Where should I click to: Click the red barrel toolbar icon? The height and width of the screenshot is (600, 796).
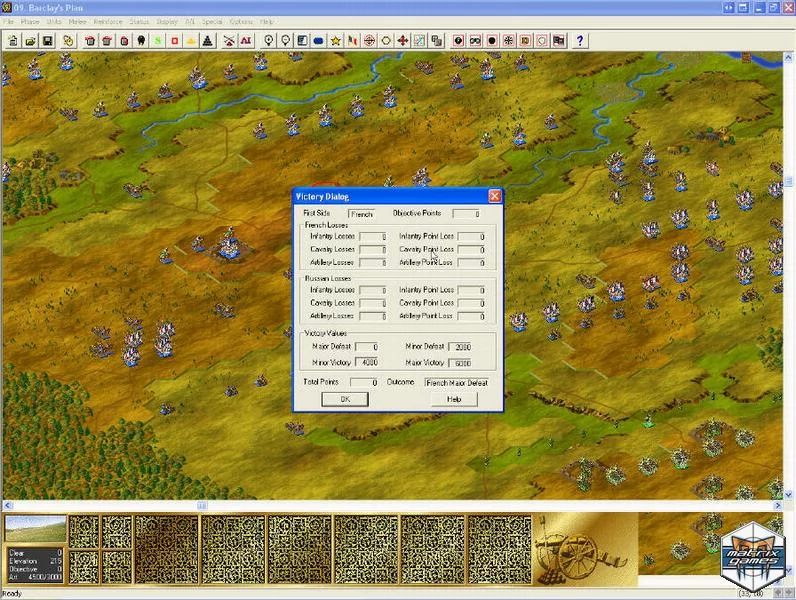(124, 41)
